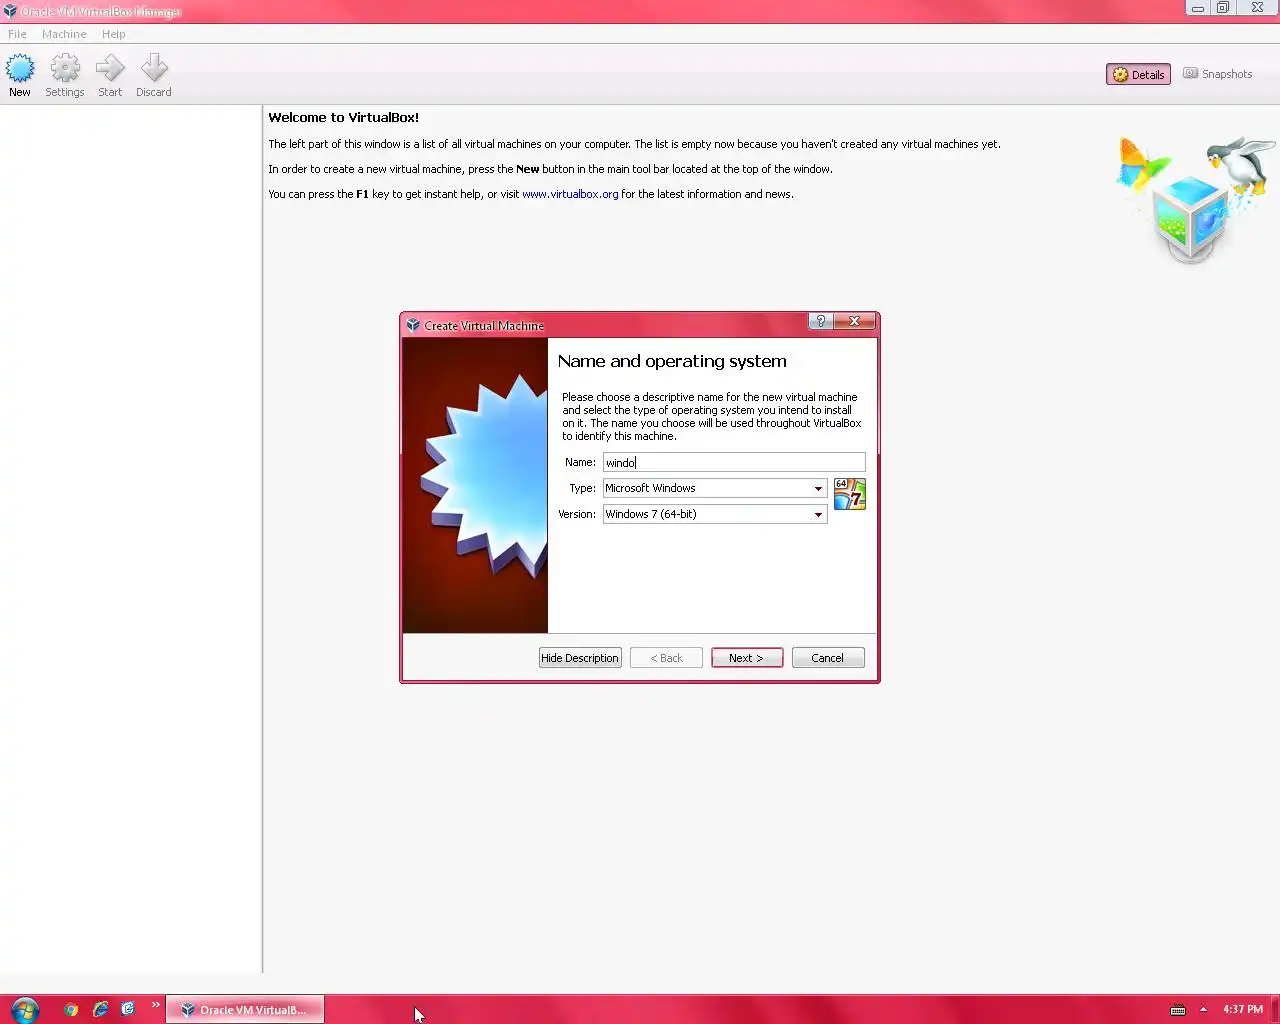Open Settings from the main toolbar
This screenshot has width=1280, height=1024.
point(65,76)
